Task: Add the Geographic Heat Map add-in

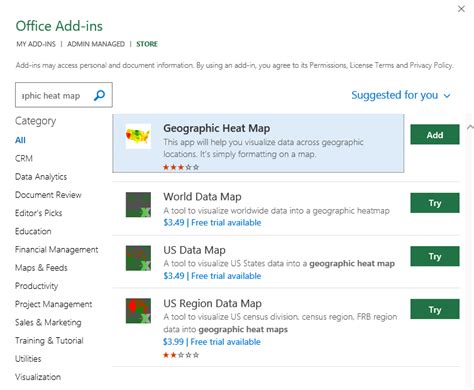Action: 435,135
